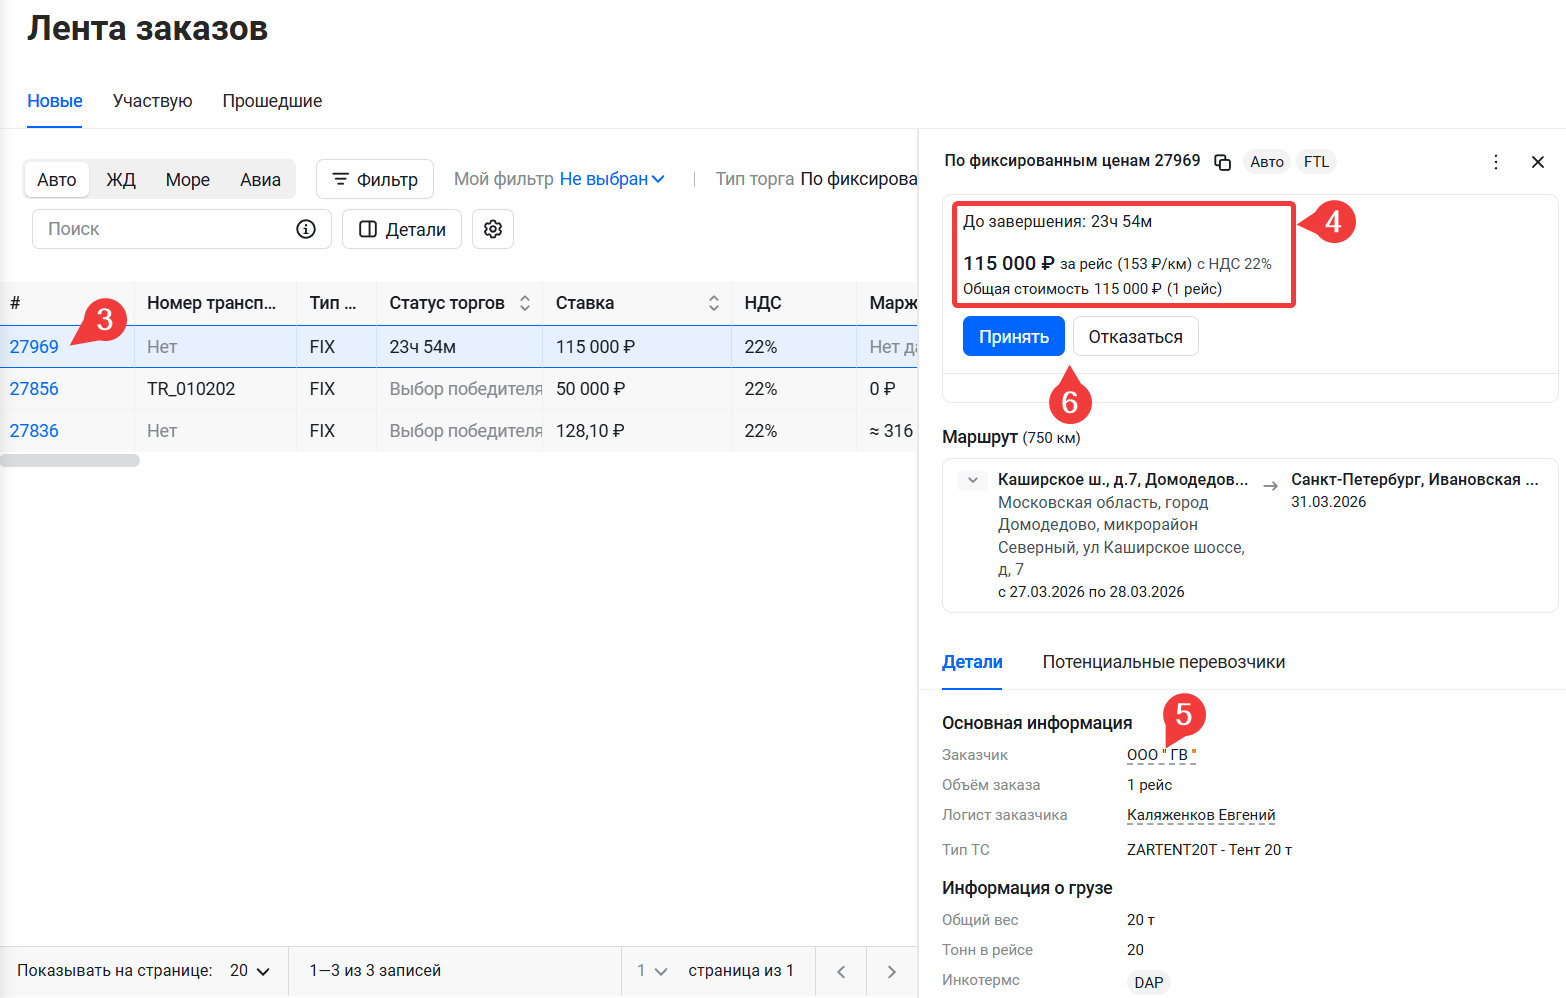Select ЖД transport type
The height and width of the screenshot is (998, 1566).
click(x=121, y=180)
